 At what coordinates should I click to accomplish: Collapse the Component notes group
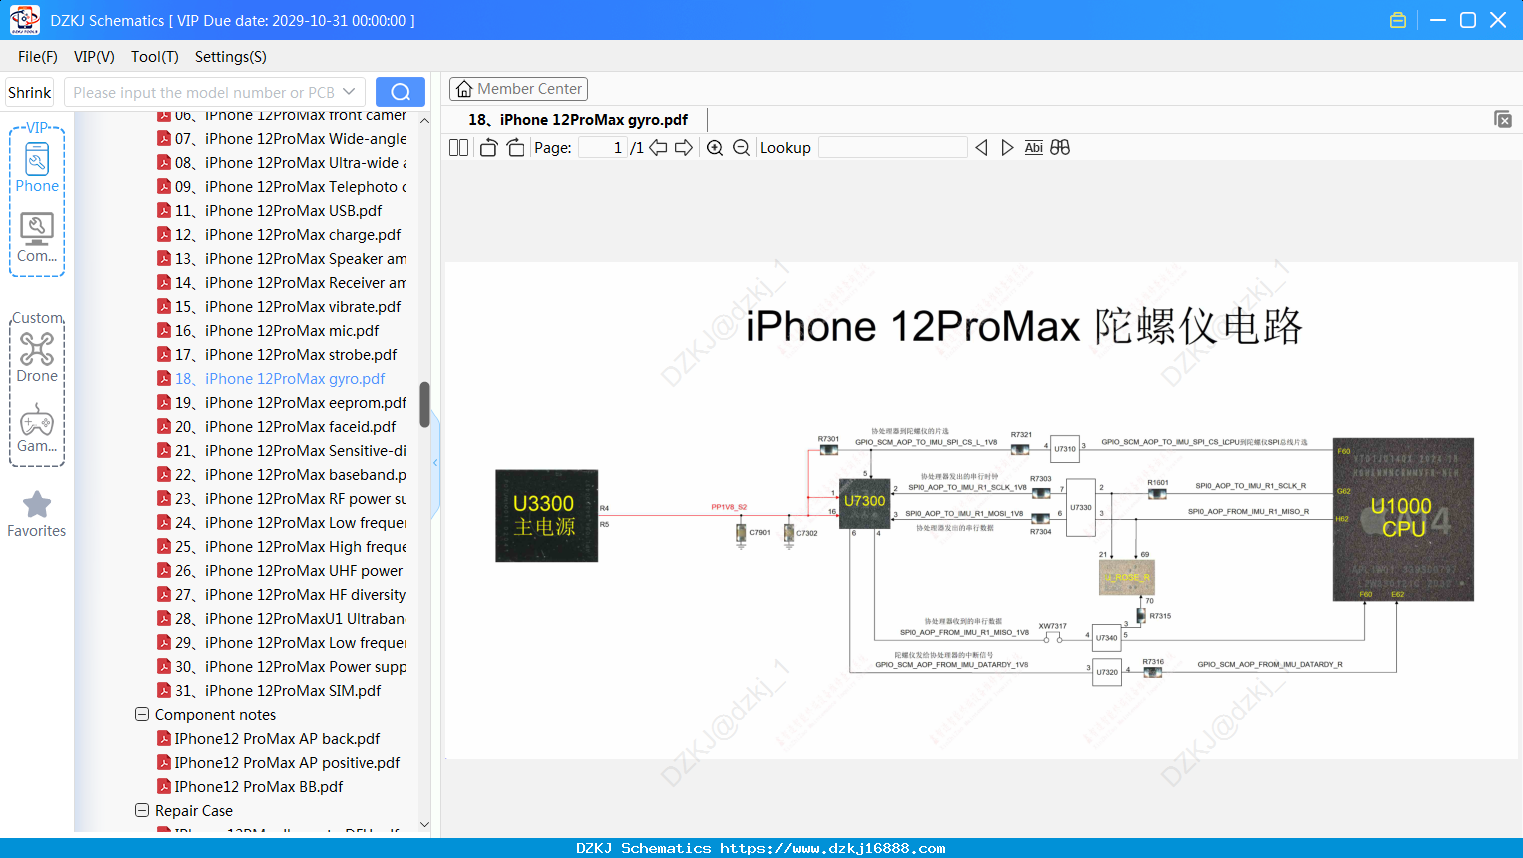pos(142,715)
